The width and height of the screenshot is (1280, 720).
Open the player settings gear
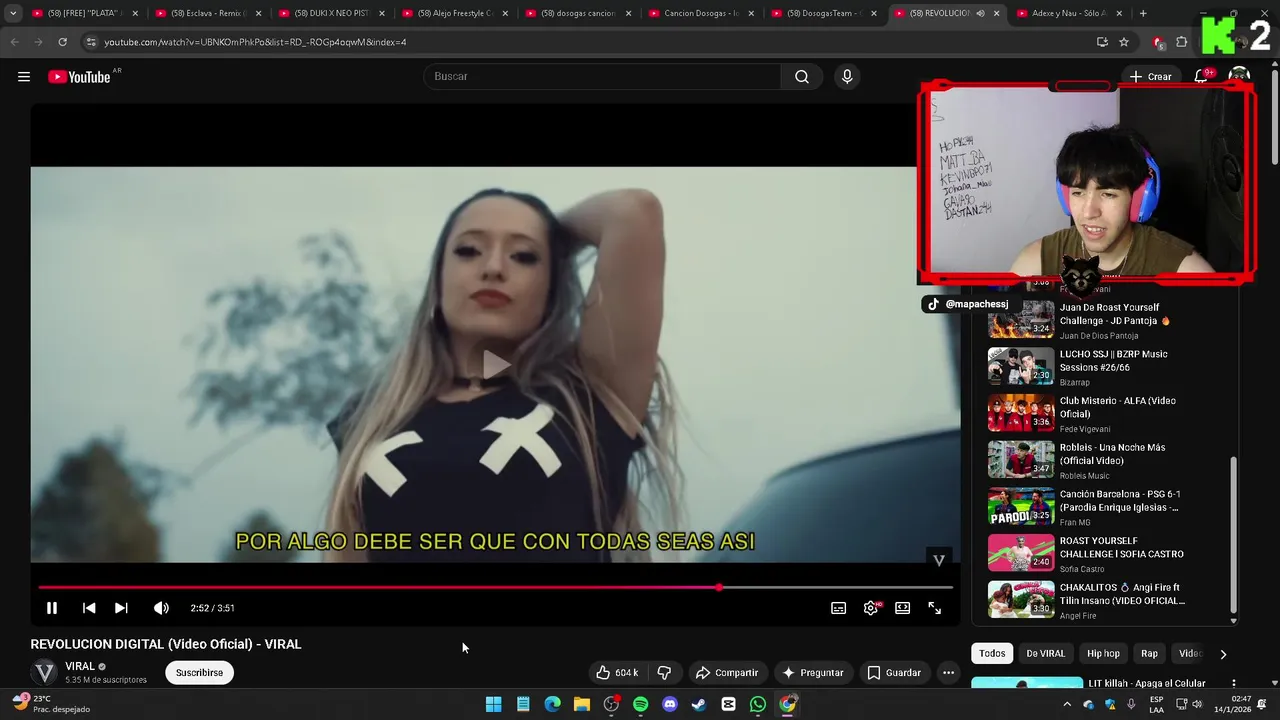871,608
